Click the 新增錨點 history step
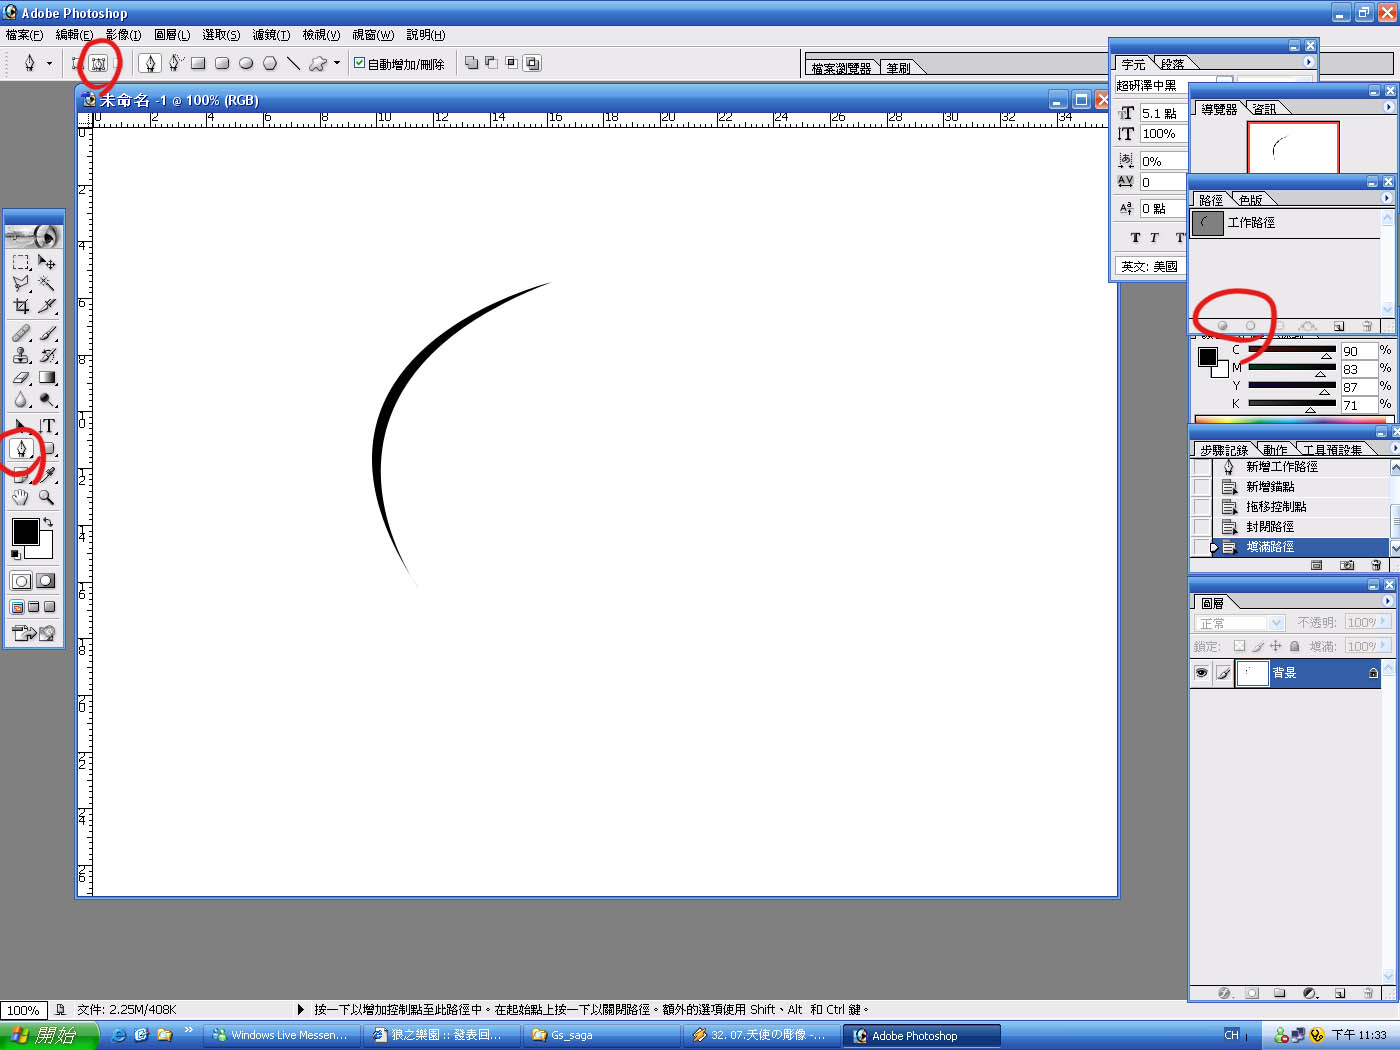Viewport: 1400px width, 1050px height. coord(1270,487)
